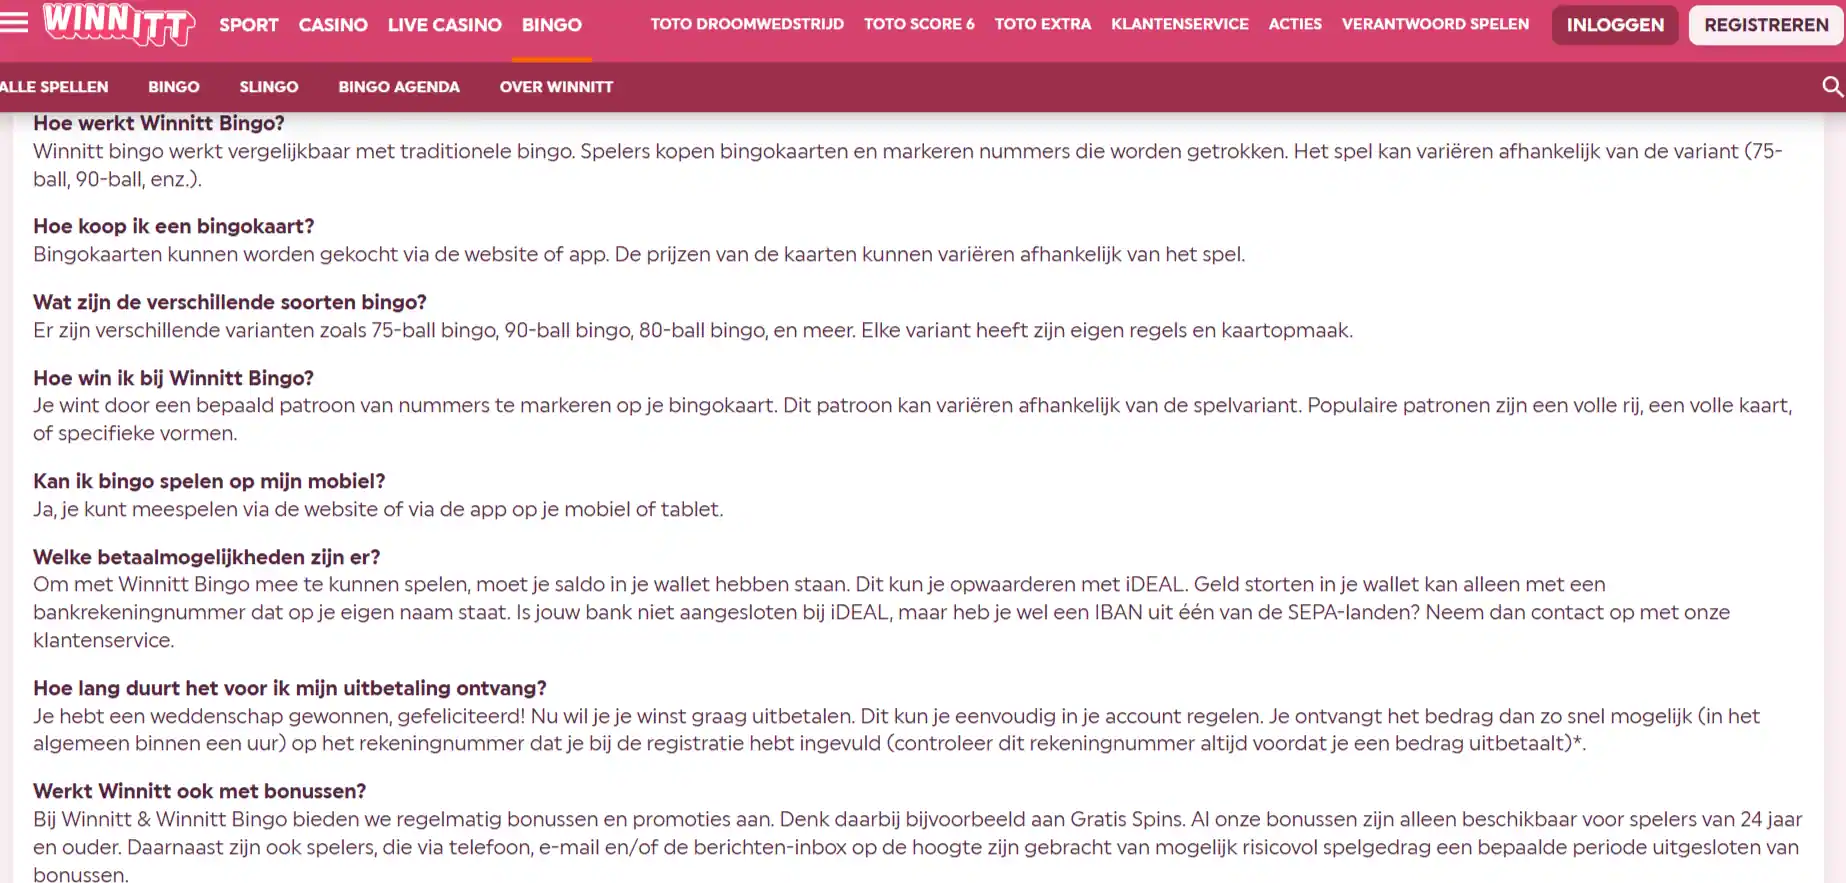Open Toto Extra link
Screen dimensions: 1846x883
point(1043,24)
